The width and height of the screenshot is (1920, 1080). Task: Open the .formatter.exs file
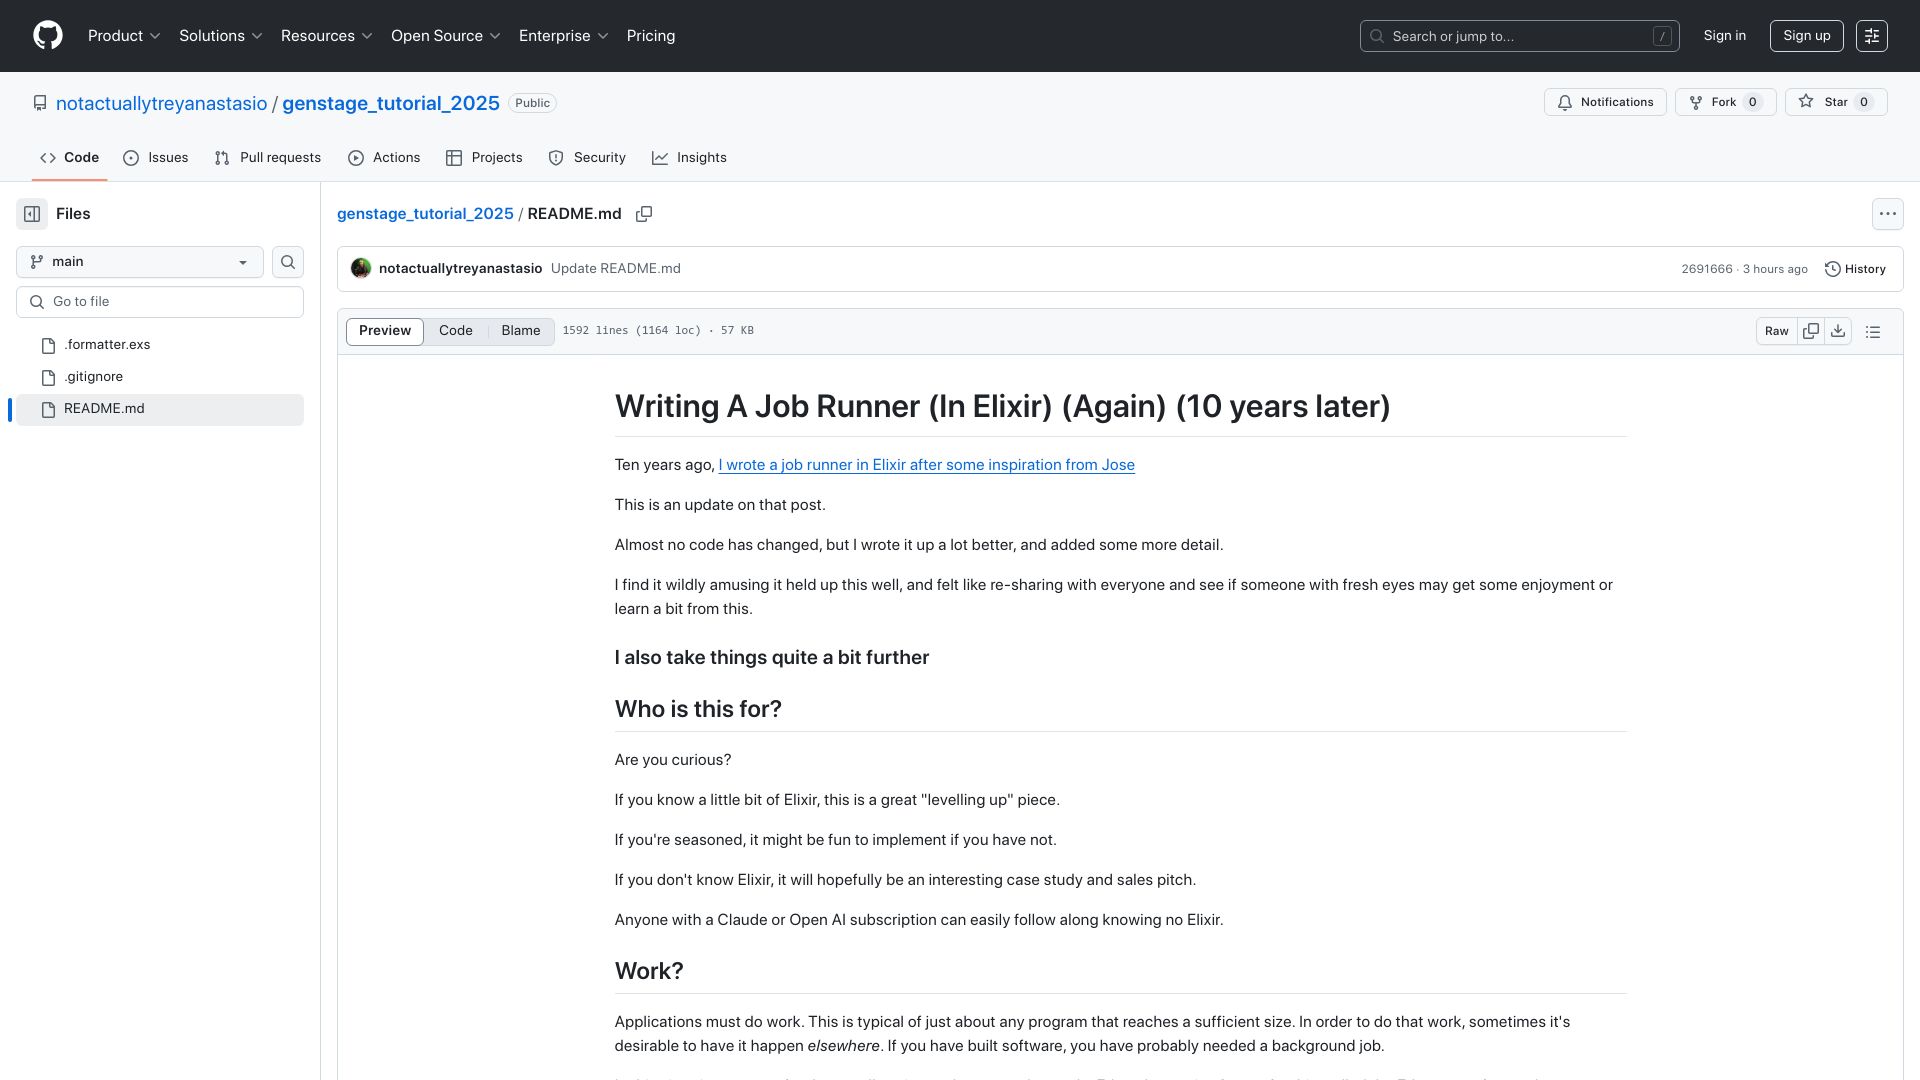tap(160, 345)
